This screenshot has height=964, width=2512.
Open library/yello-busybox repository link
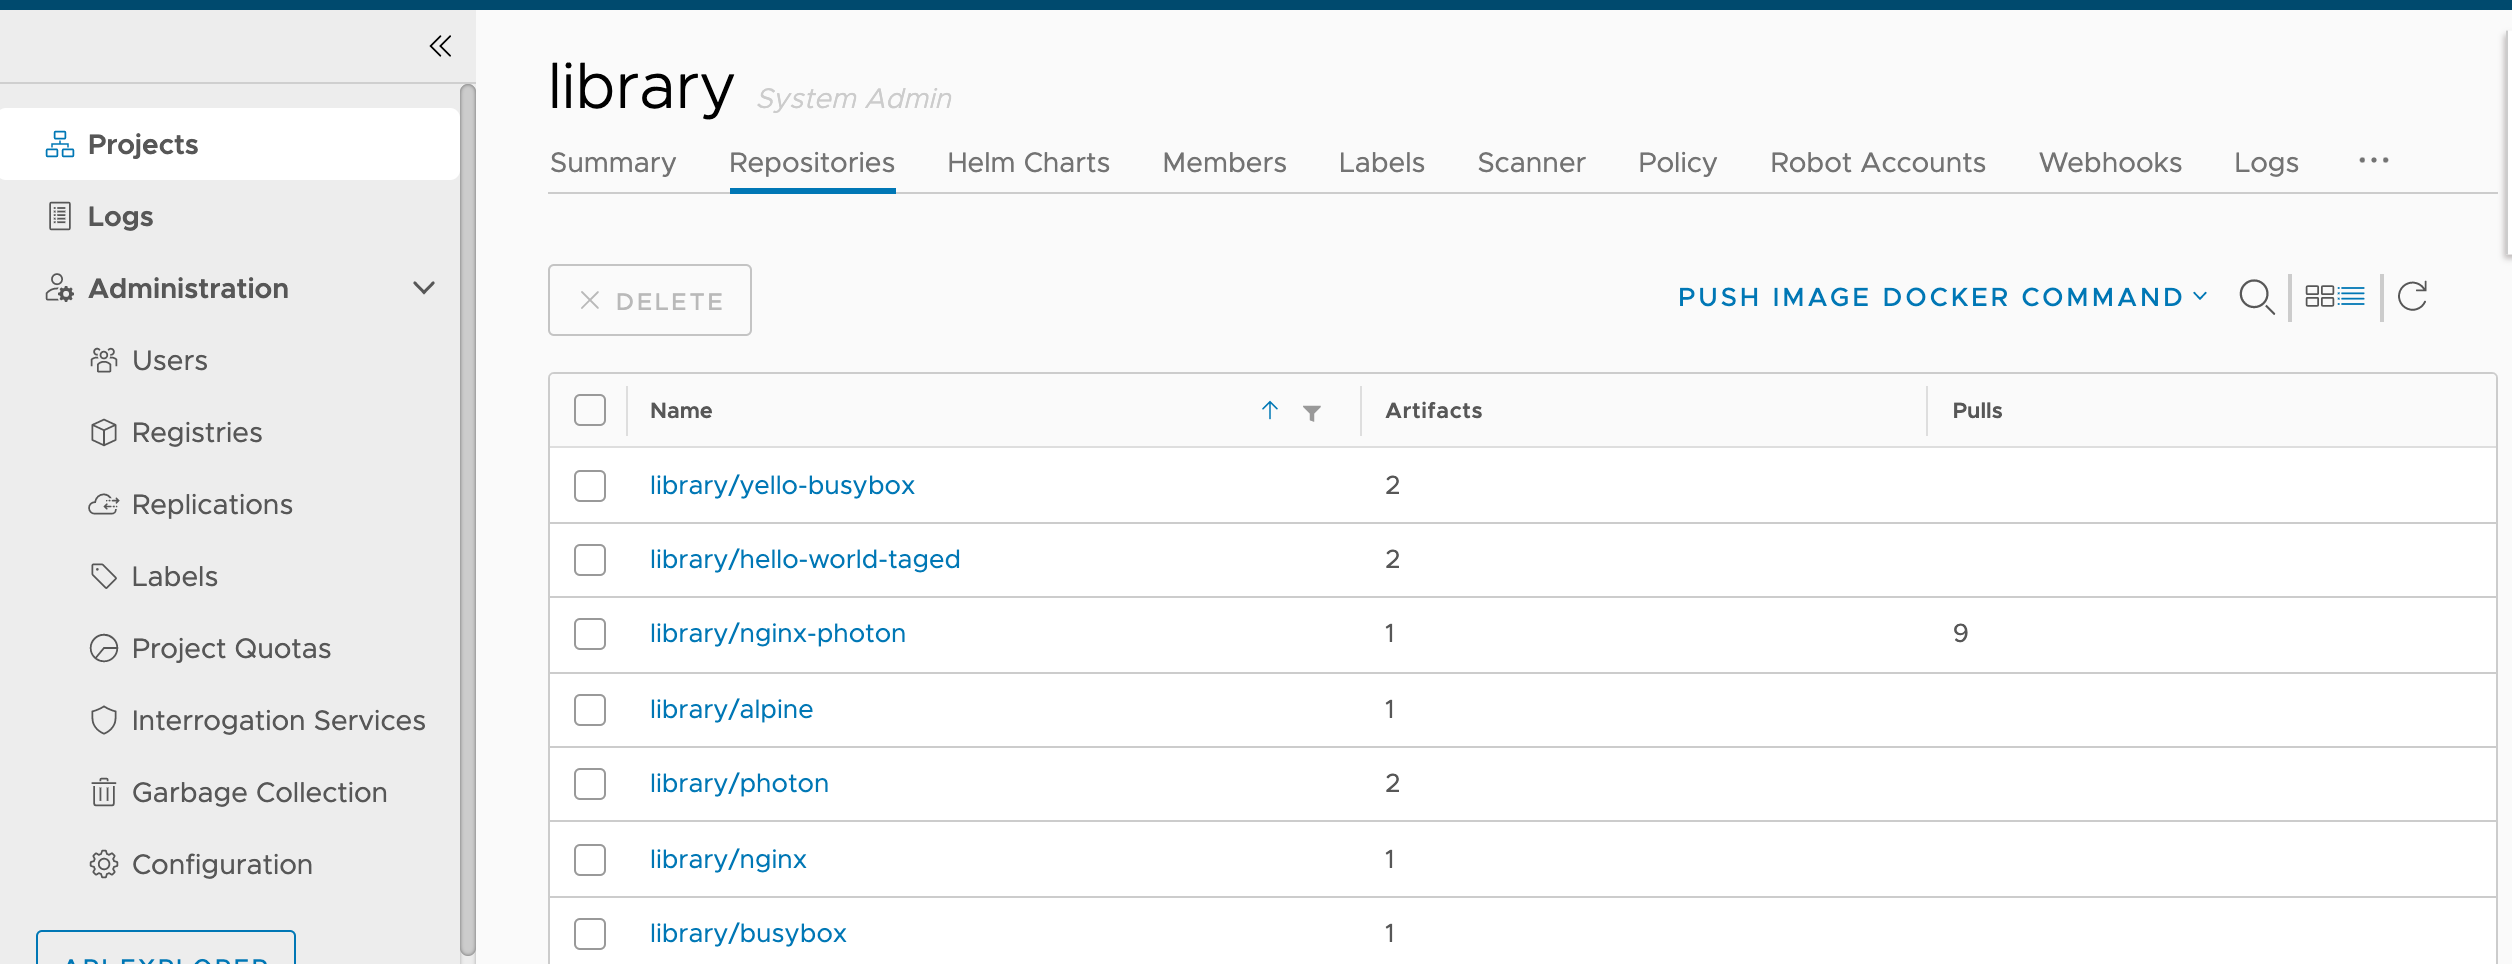pos(782,485)
